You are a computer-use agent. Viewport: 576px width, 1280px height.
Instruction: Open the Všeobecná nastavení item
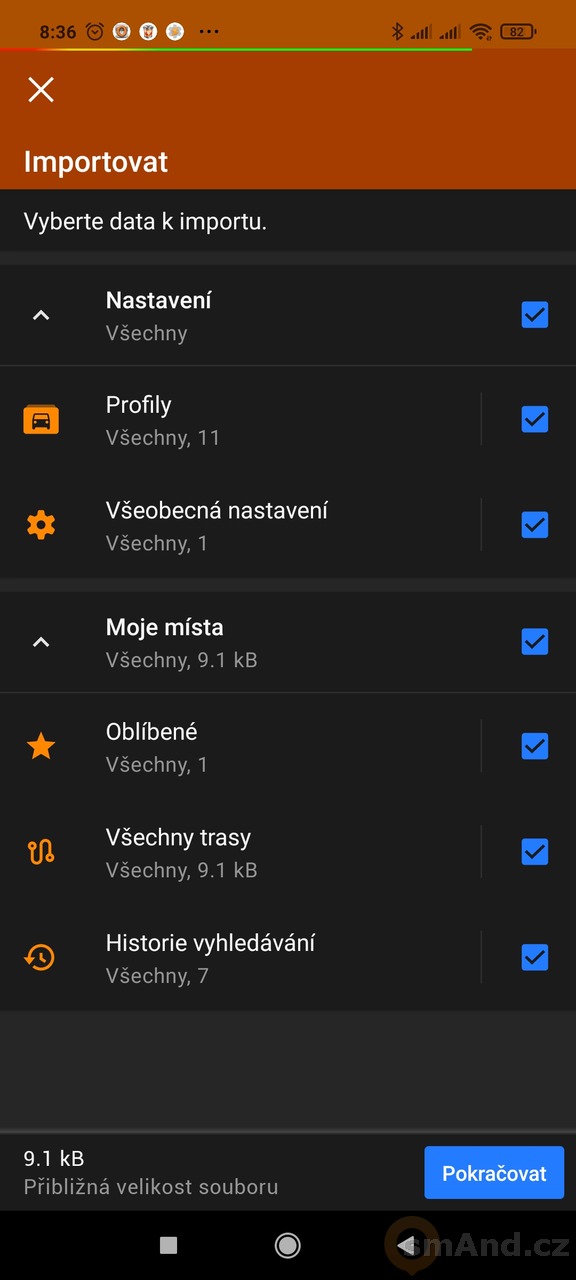pos(240,525)
